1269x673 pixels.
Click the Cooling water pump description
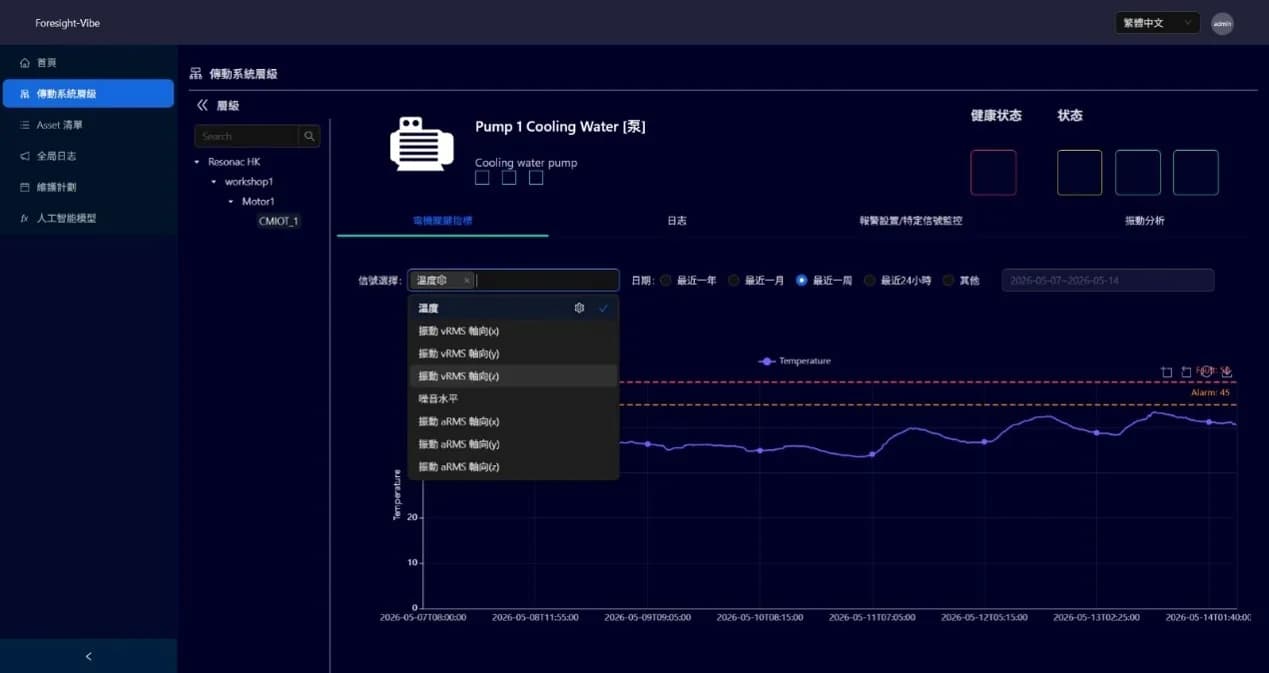click(526, 163)
